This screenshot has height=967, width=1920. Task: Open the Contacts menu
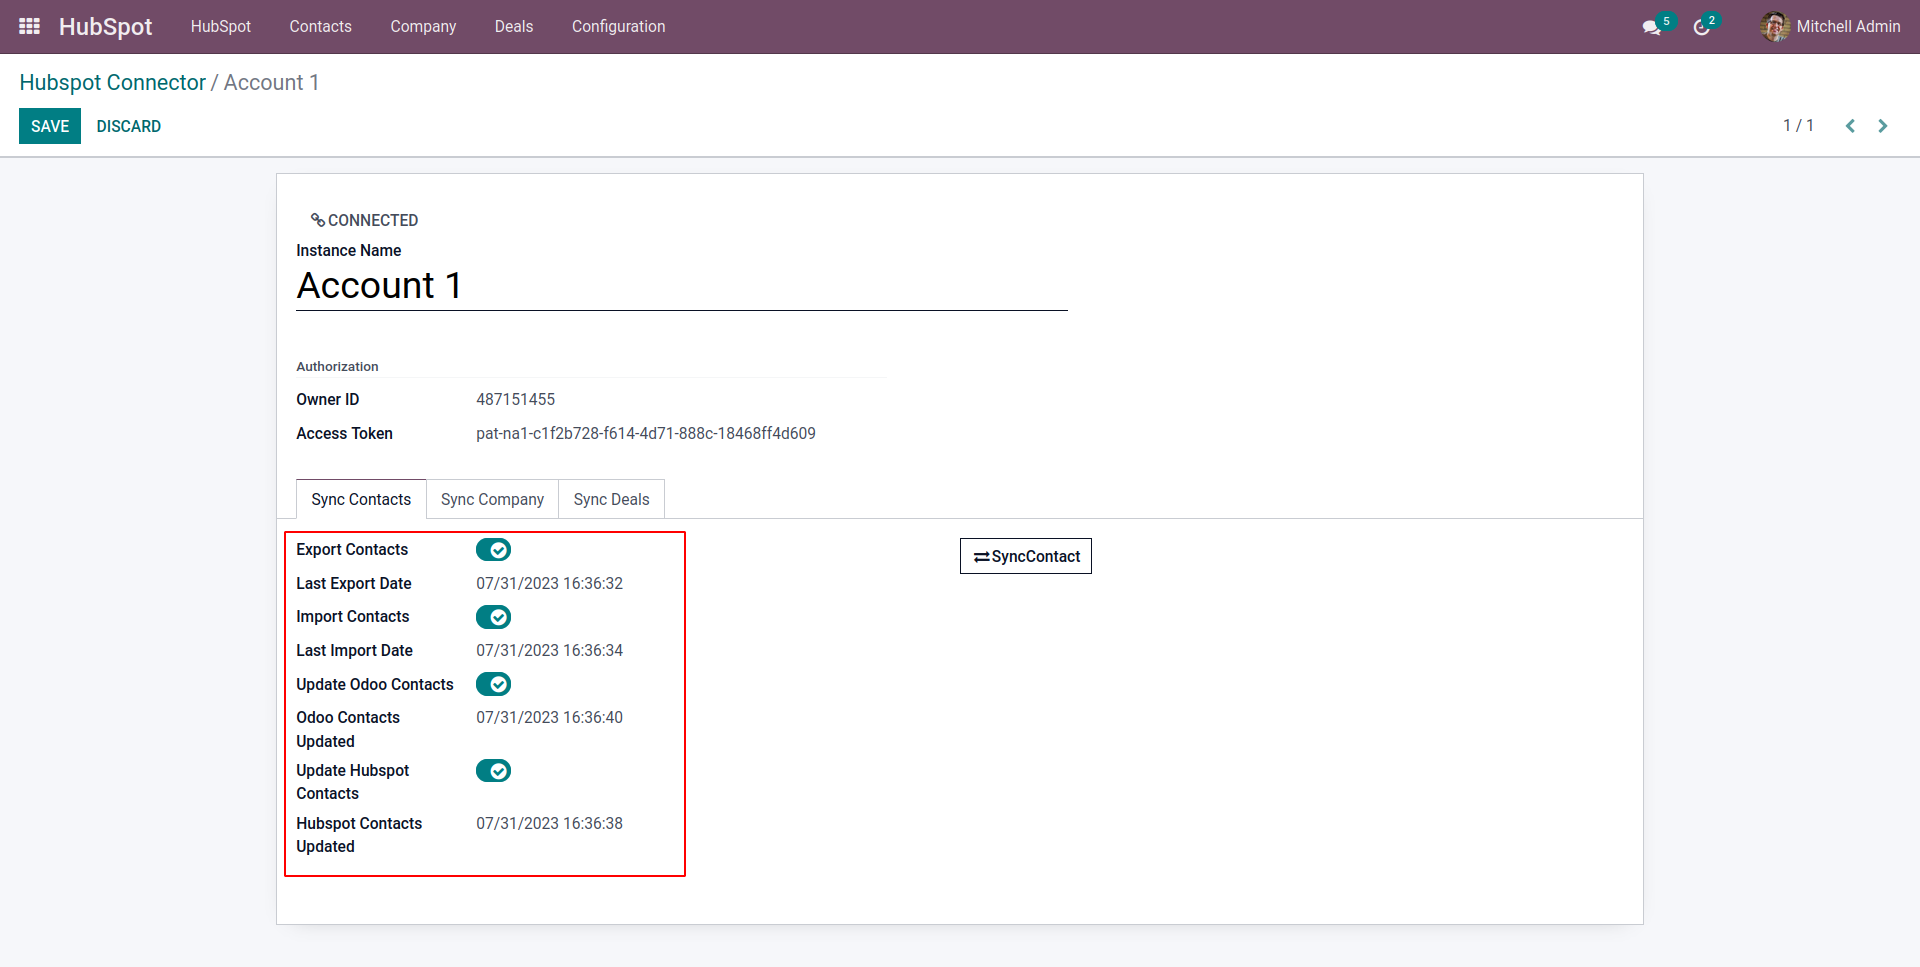click(321, 27)
